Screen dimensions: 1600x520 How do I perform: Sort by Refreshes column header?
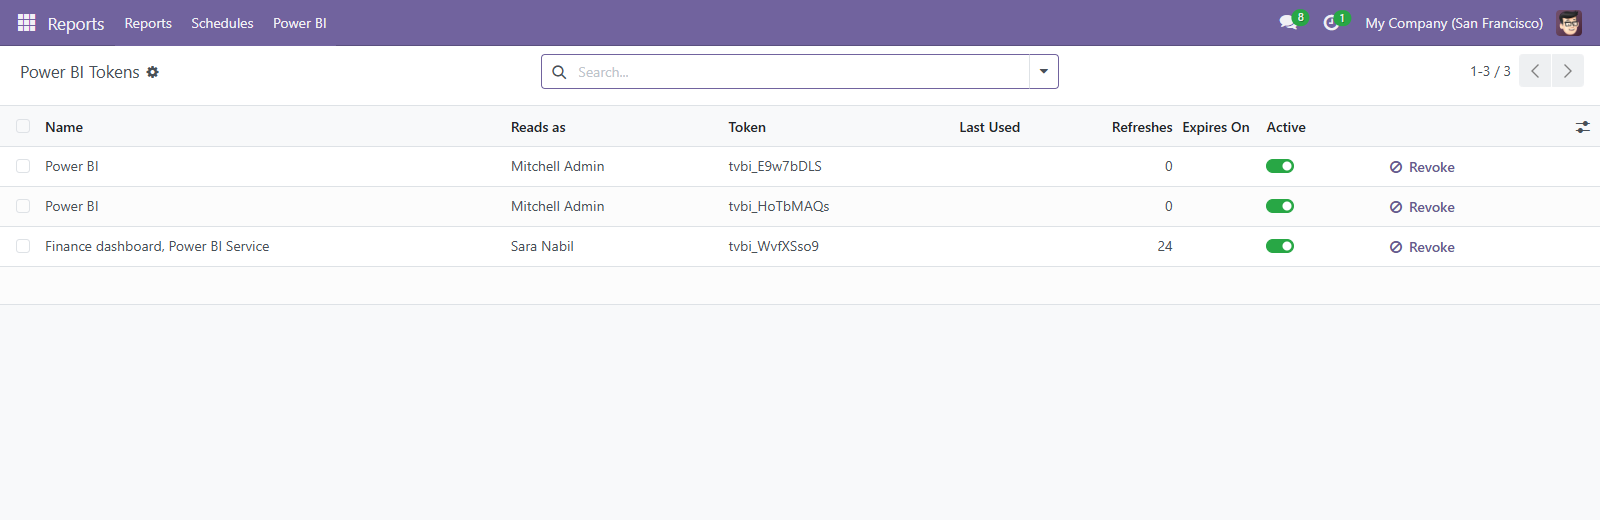1142,127
